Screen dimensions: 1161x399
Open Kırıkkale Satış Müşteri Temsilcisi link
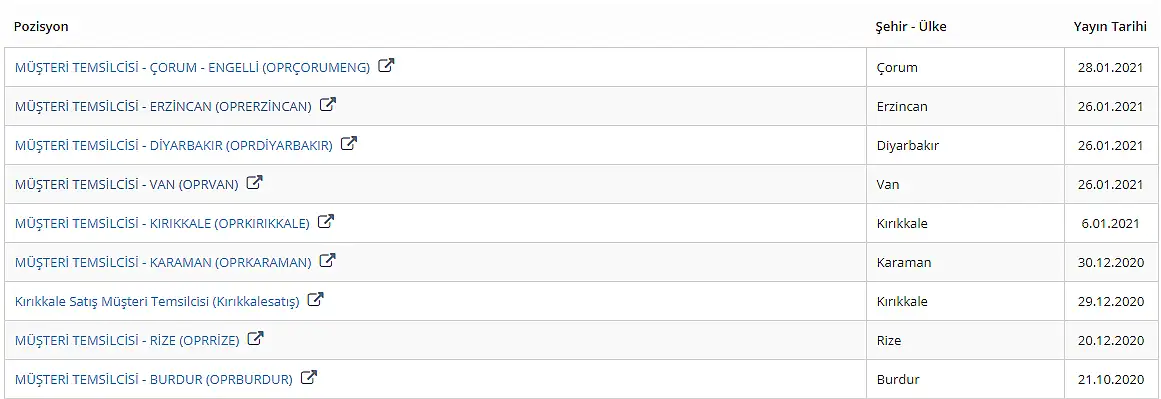click(x=157, y=301)
